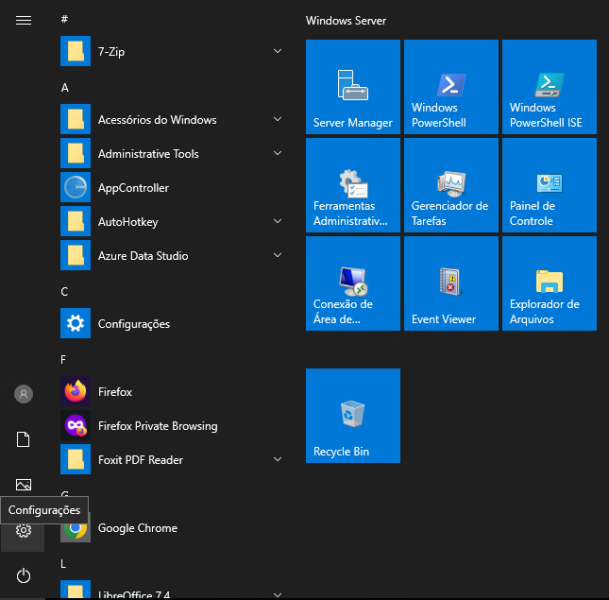609x600 pixels.
Task: Click the Azure Data Studio folder icon
Action: pyautogui.click(x=75, y=255)
